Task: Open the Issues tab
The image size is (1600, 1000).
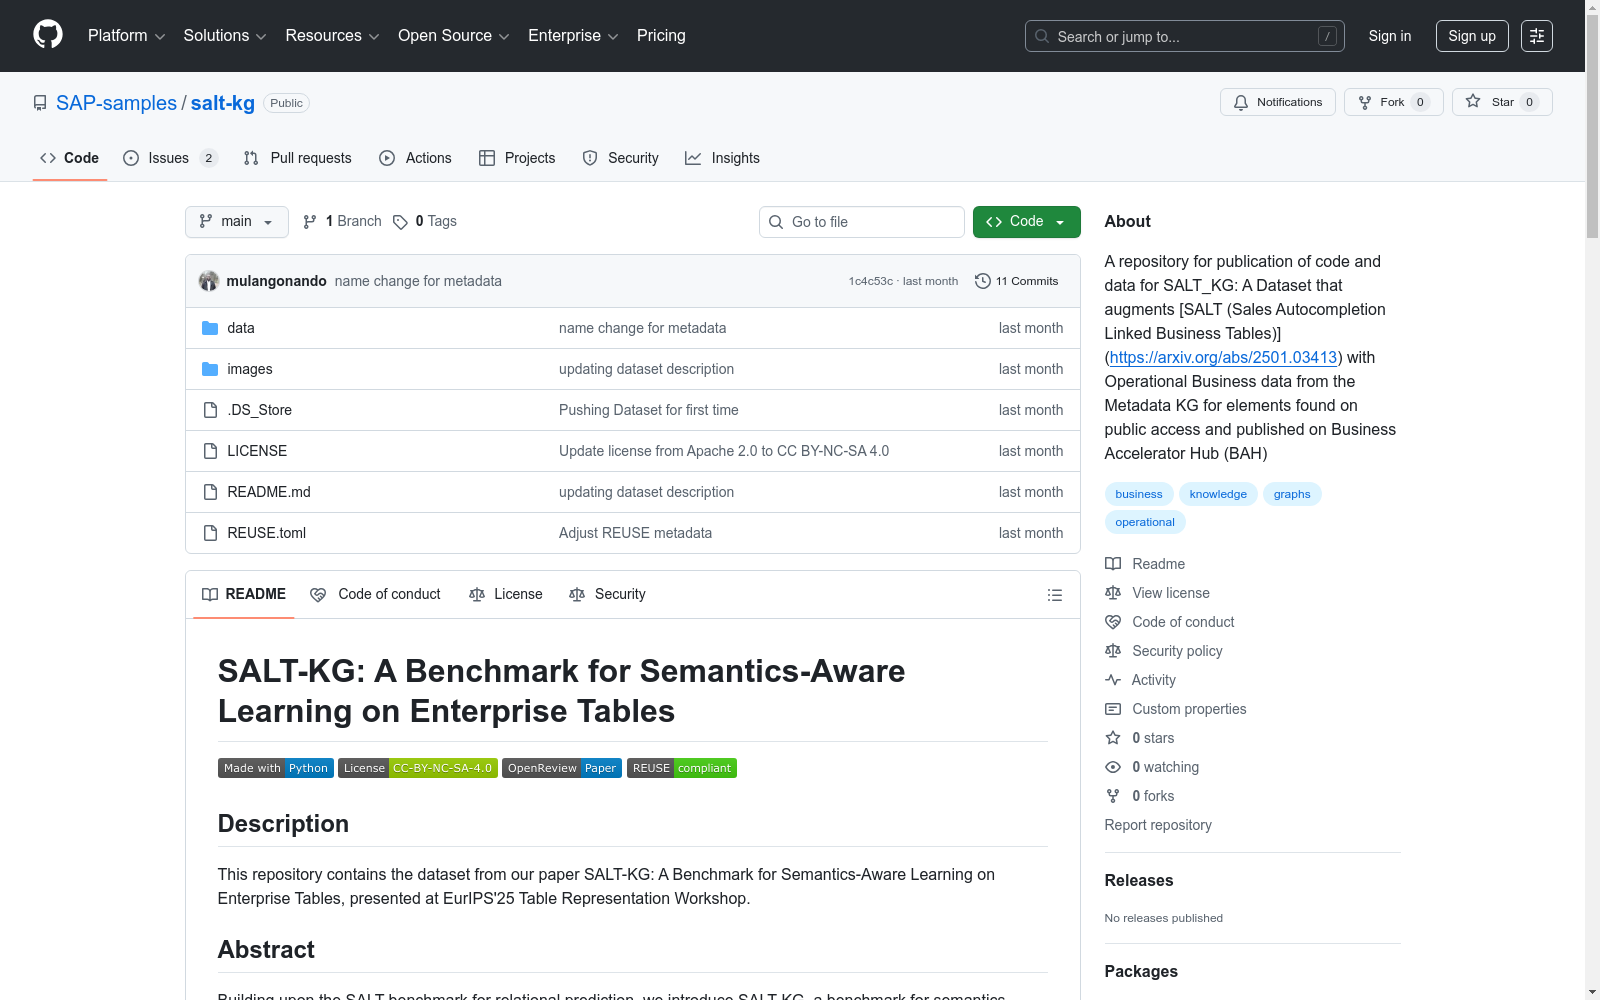Action: pos(170,158)
